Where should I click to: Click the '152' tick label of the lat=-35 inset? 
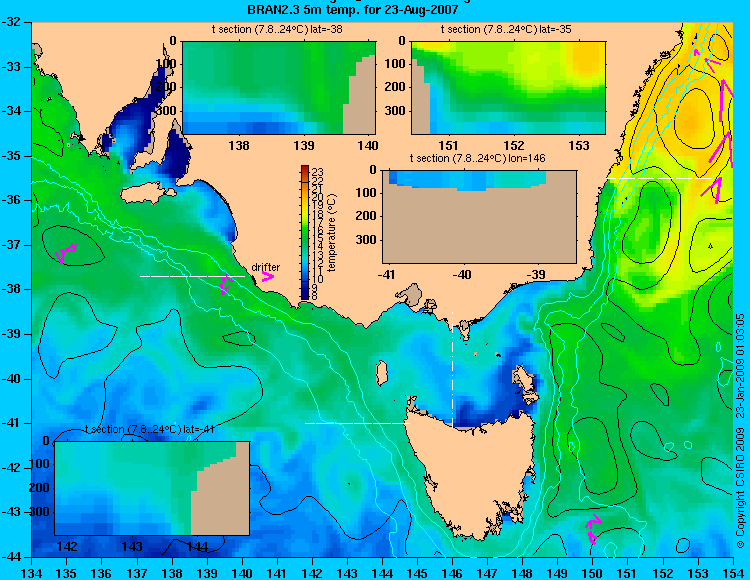click(x=514, y=145)
